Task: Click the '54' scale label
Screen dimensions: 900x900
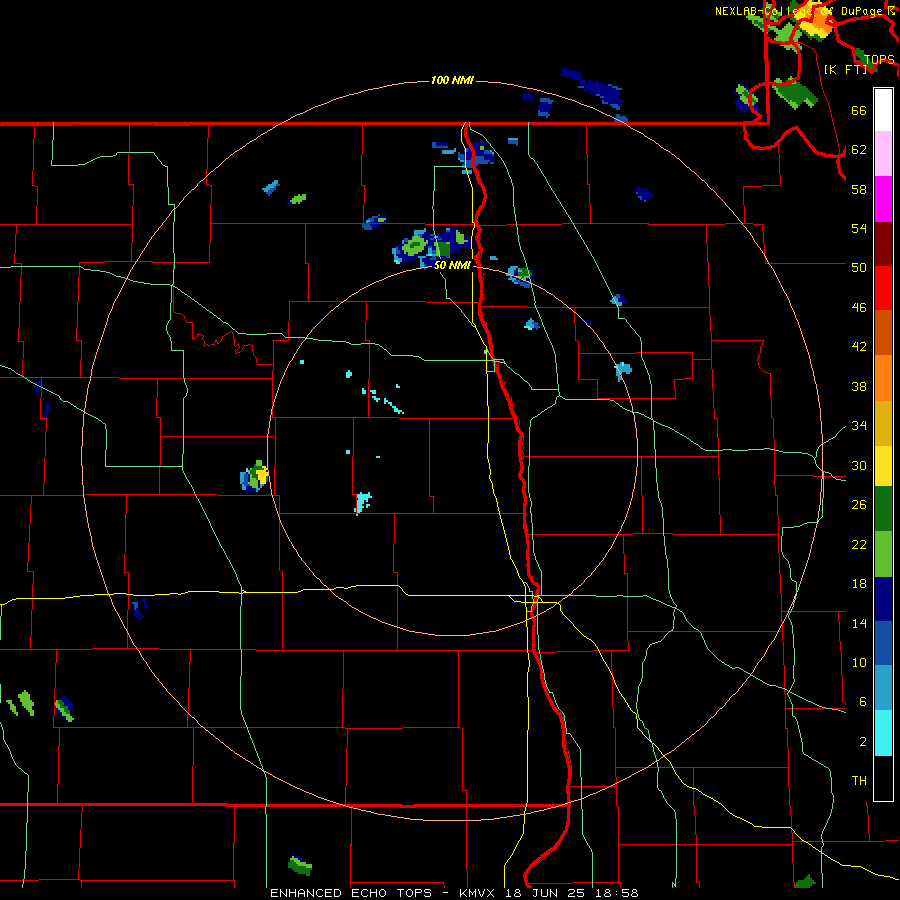Action: point(859,228)
